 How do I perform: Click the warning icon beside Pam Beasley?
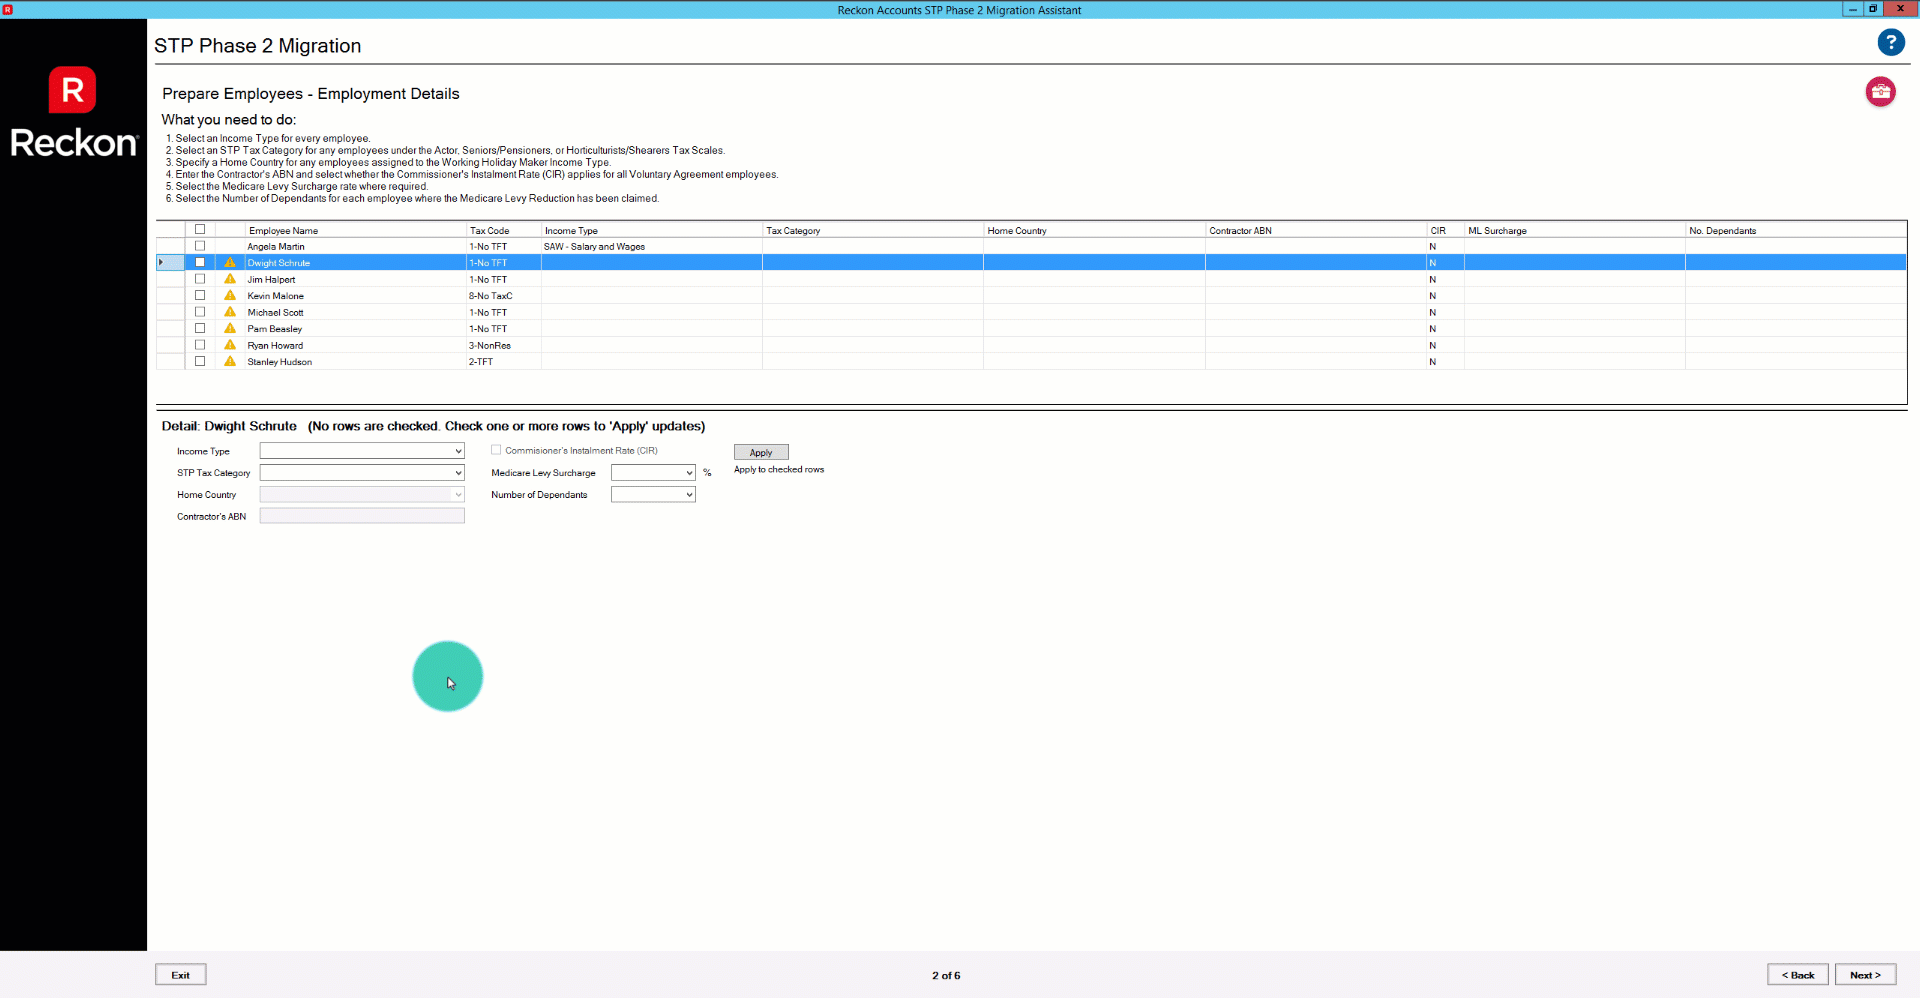coord(230,328)
